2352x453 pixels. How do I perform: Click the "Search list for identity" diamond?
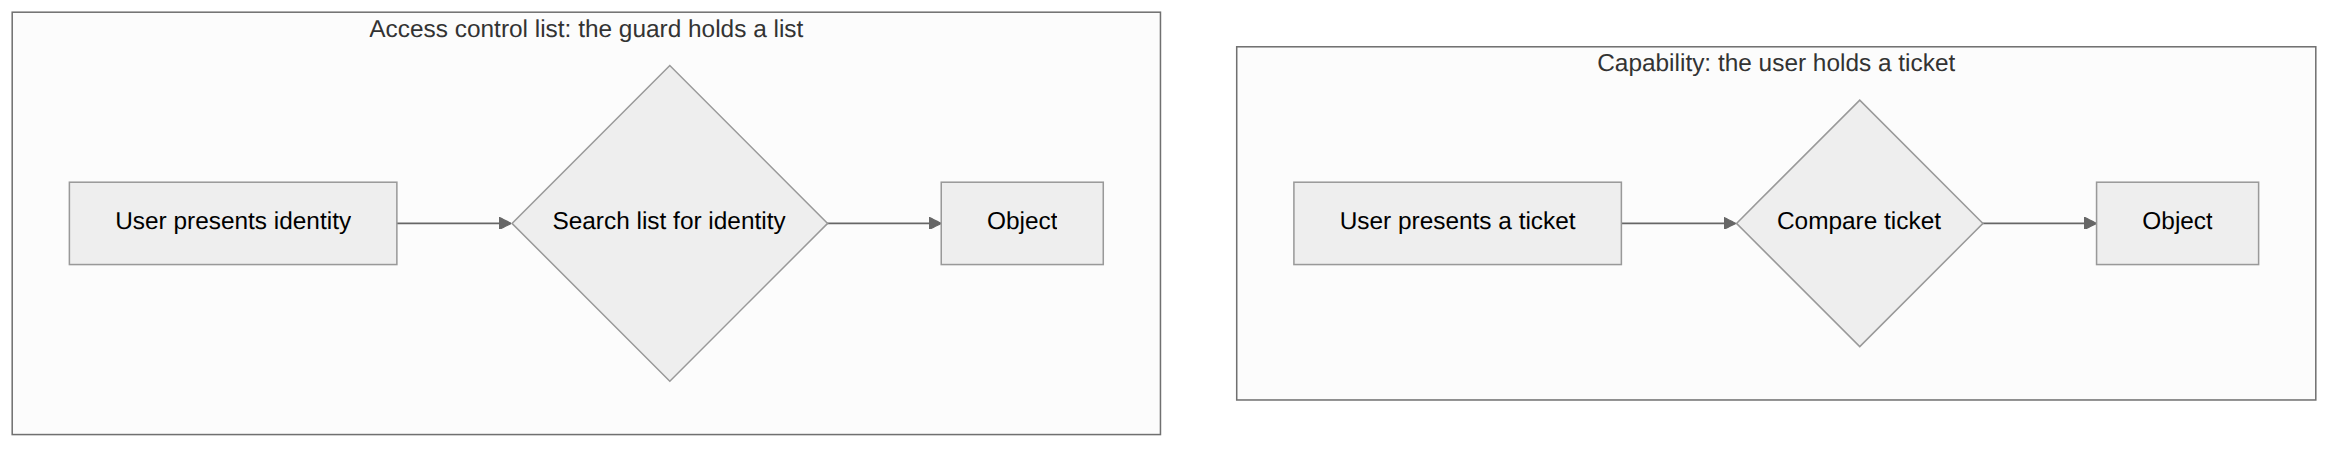(670, 223)
